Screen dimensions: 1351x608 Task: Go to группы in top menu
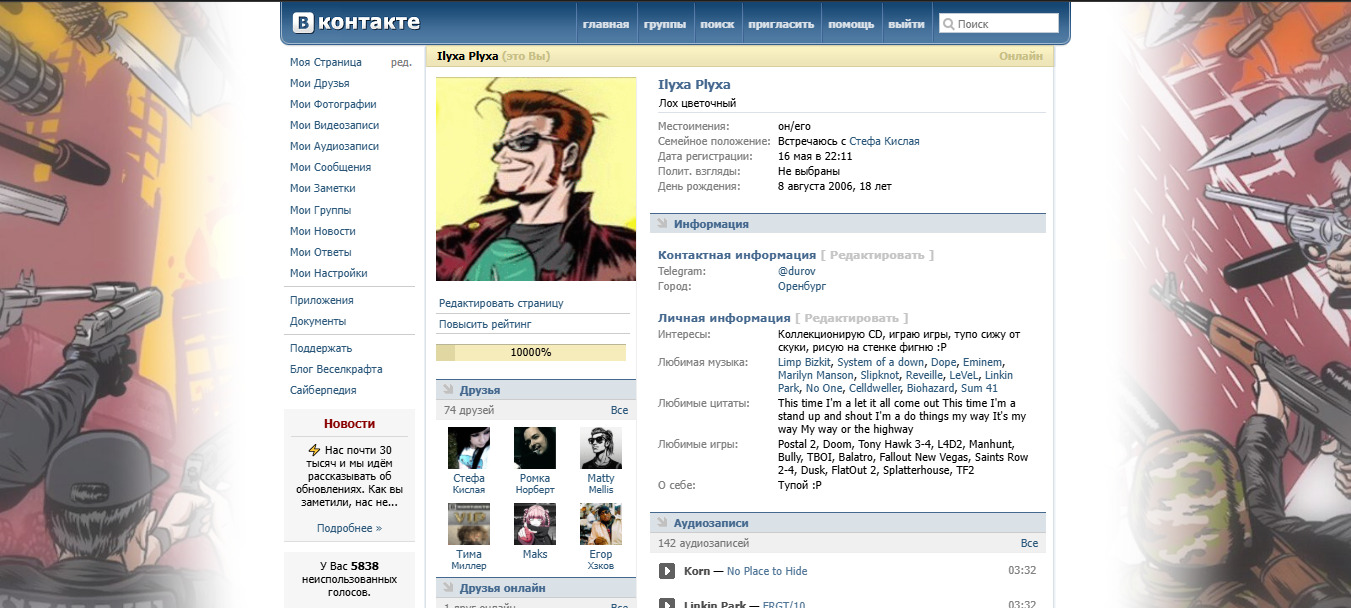pos(665,24)
